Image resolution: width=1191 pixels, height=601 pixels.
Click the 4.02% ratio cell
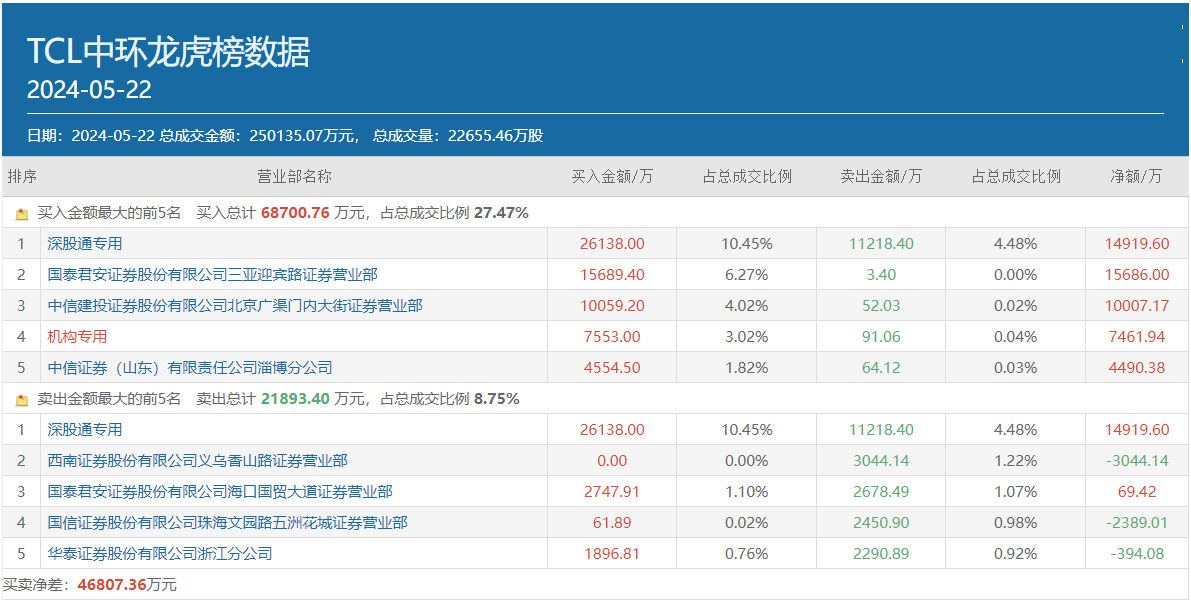[747, 305]
